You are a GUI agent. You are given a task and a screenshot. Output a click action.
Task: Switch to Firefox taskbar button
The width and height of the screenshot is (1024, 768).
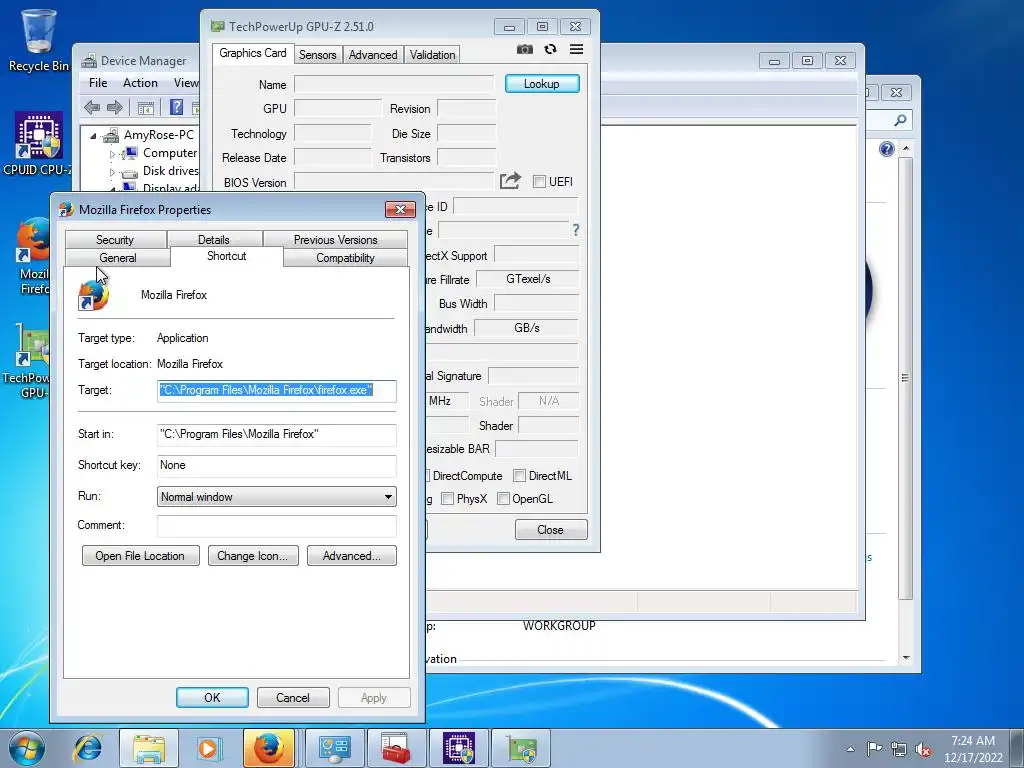269,748
